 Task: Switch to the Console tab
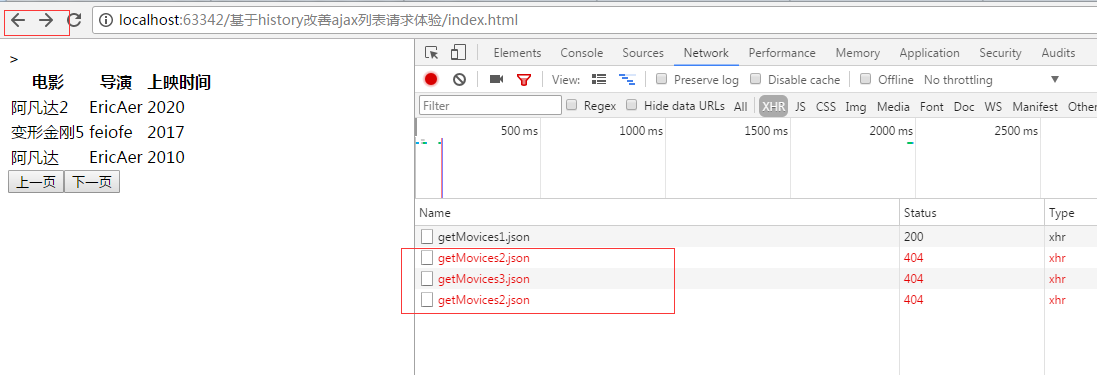581,53
